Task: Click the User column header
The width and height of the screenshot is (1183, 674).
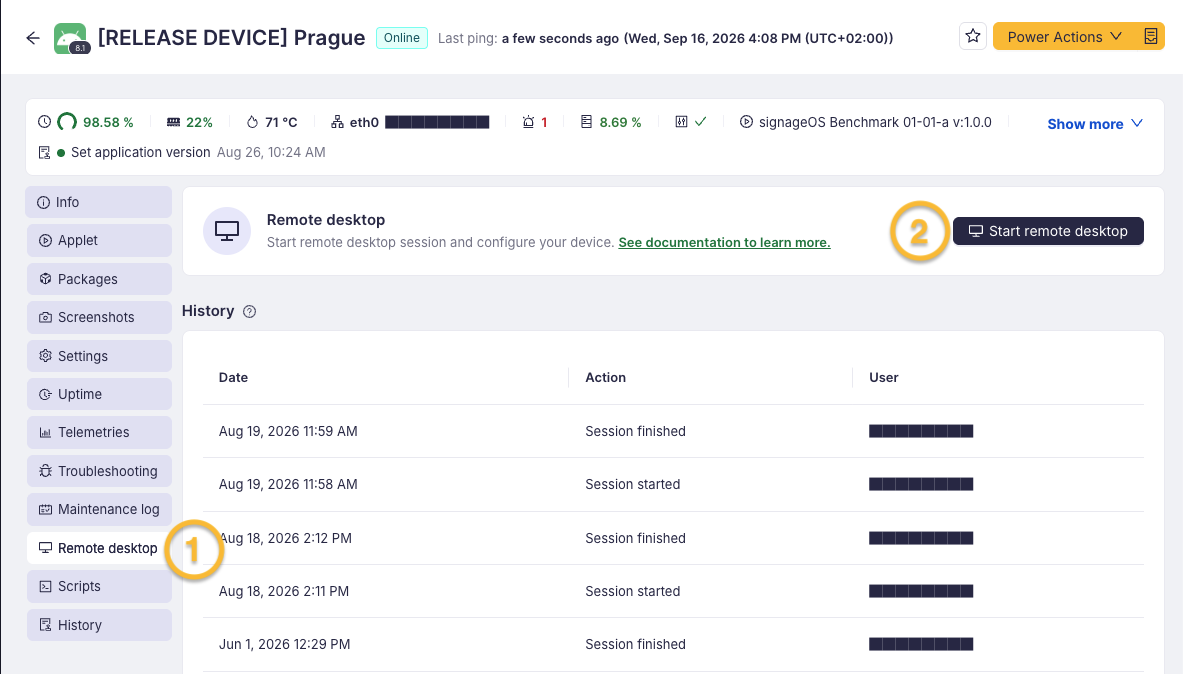Action: point(883,377)
